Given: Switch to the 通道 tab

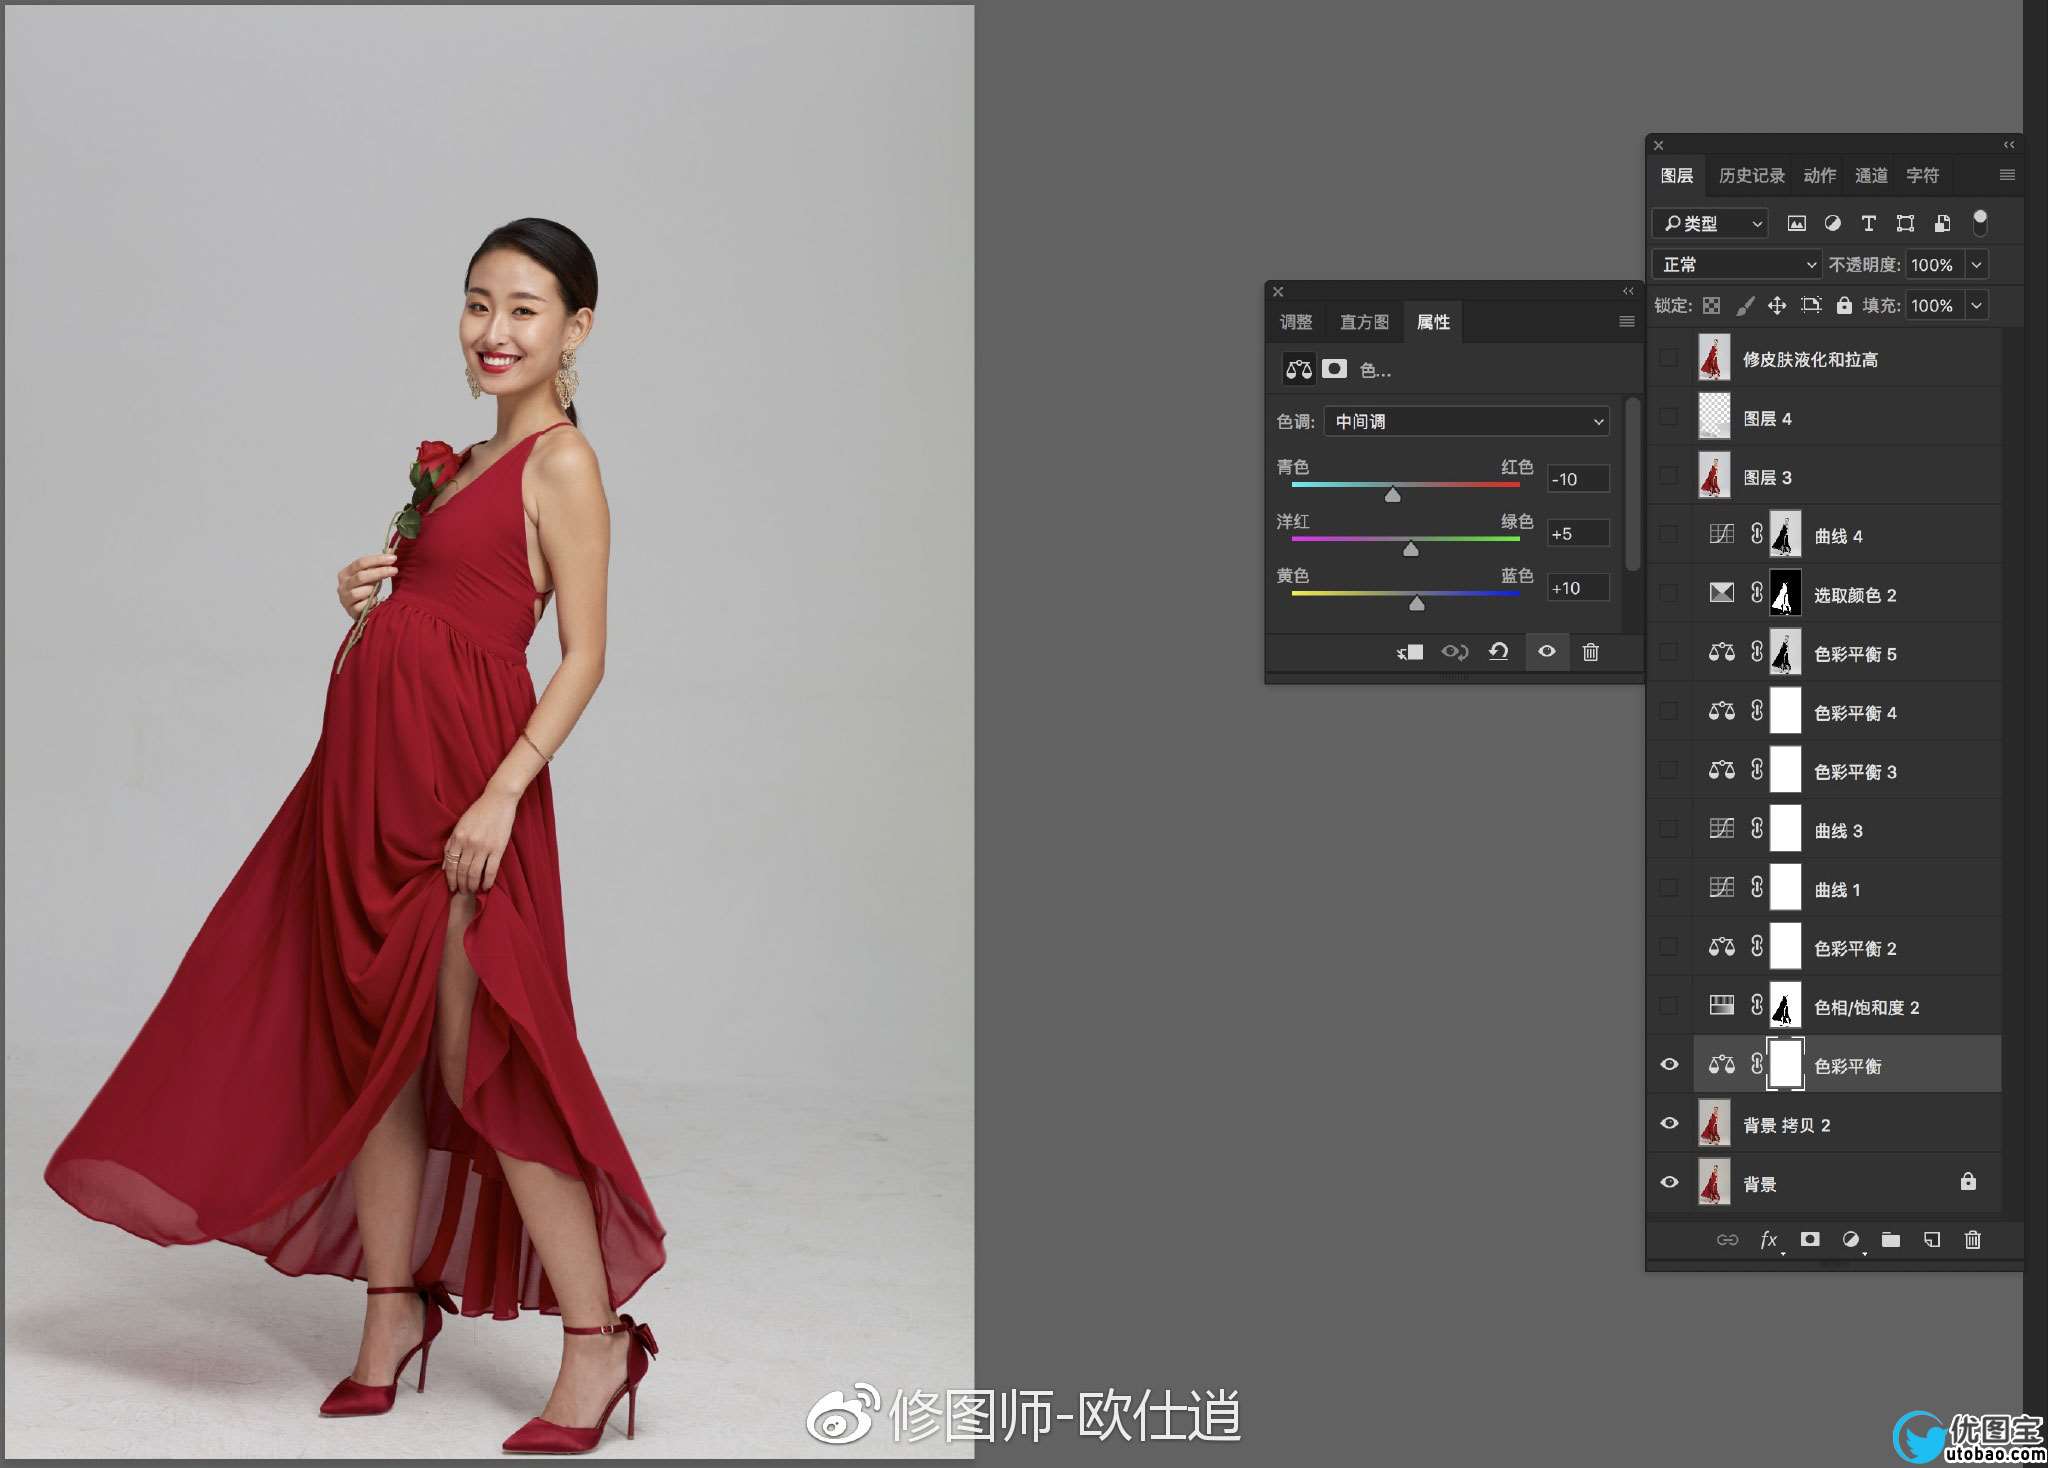Looking at the screenshot, I should coord(1871,176).
